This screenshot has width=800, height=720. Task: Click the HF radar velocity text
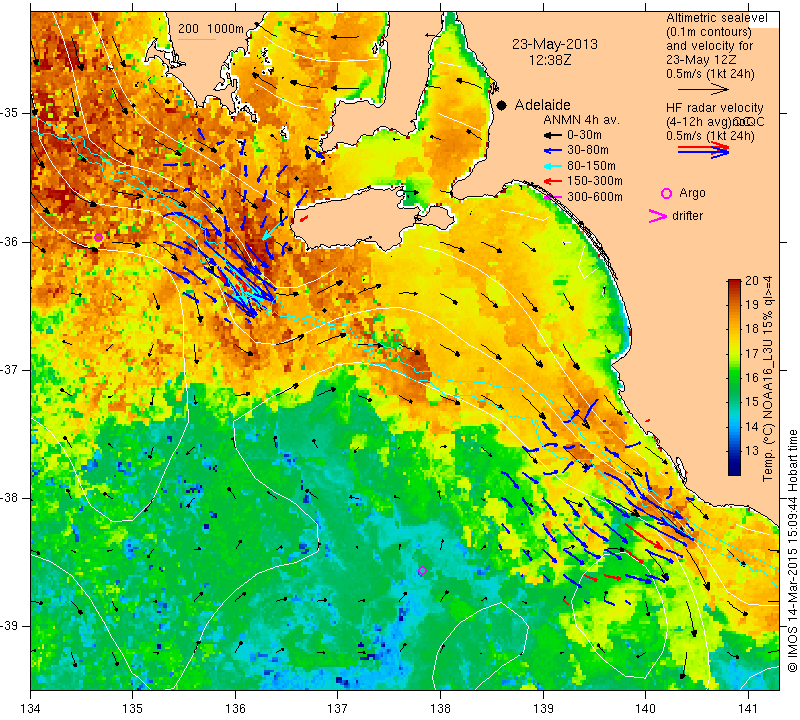(714, 108)
